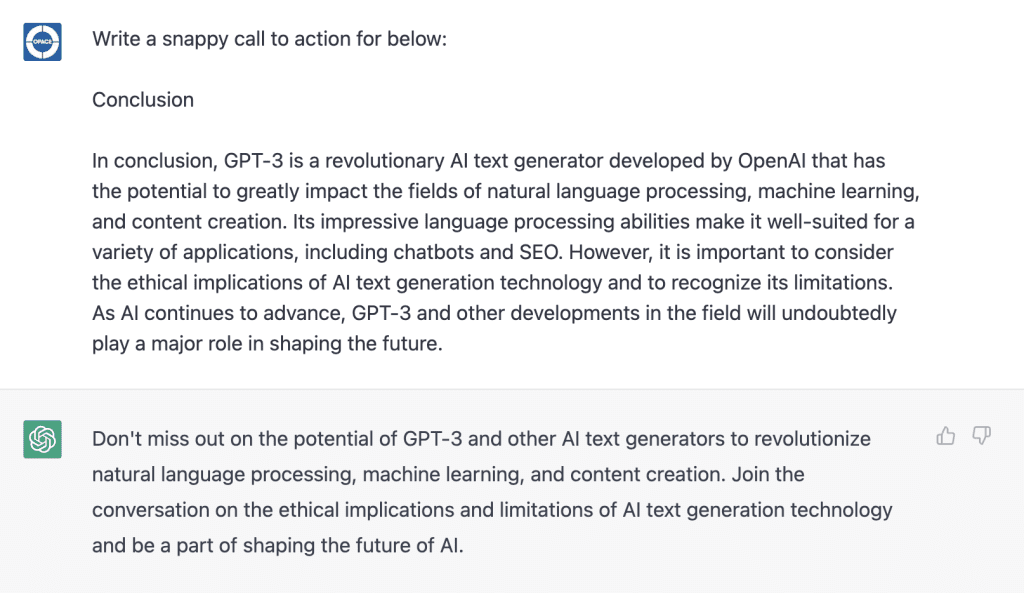Rate the response negatively with thumbs down
1024x593 pixels.
(981, 436)
